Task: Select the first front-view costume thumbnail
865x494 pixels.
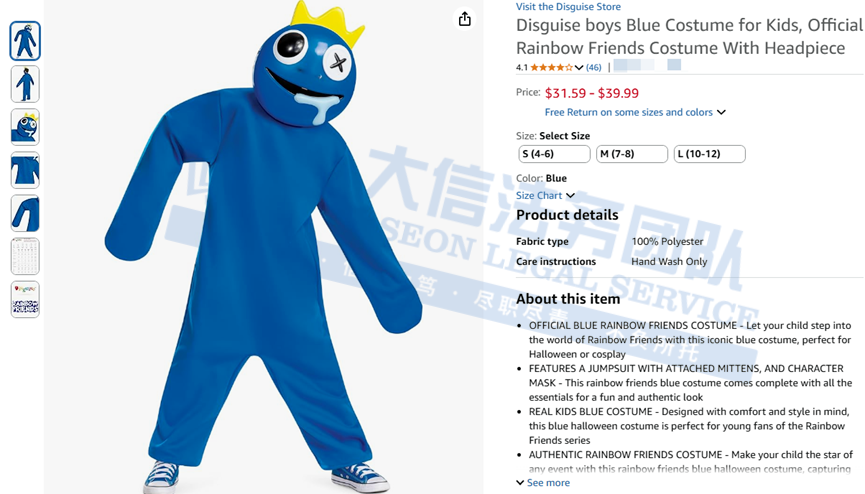Action: click(25, 41)
